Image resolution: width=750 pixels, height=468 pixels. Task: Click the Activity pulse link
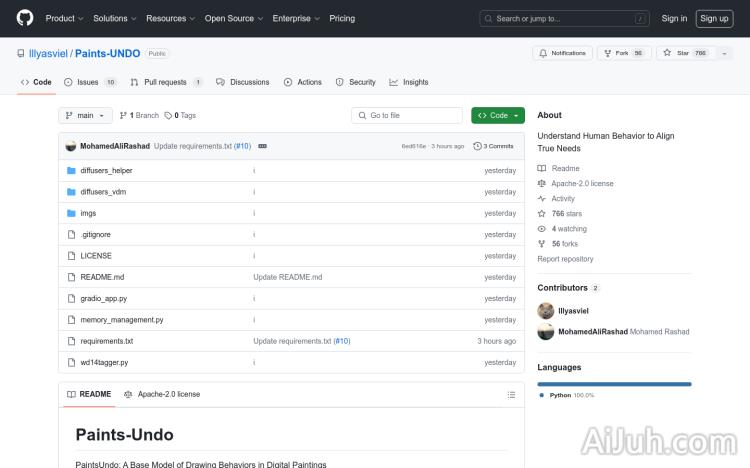(x=563, y=198)
